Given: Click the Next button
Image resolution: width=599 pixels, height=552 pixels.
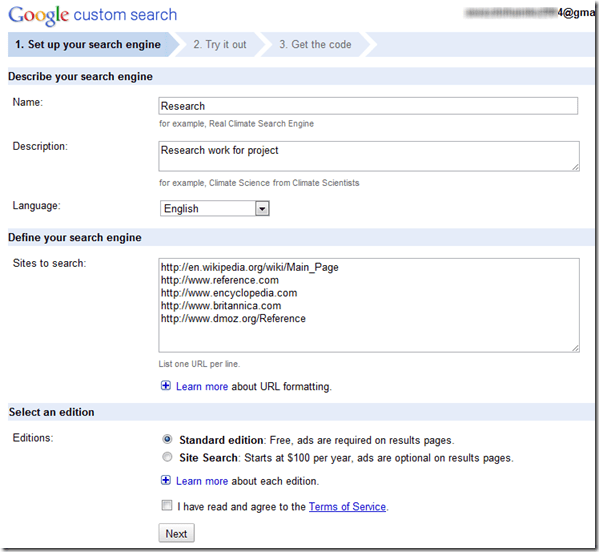Looking at the screenshot, I should click(x=176, y=533).
